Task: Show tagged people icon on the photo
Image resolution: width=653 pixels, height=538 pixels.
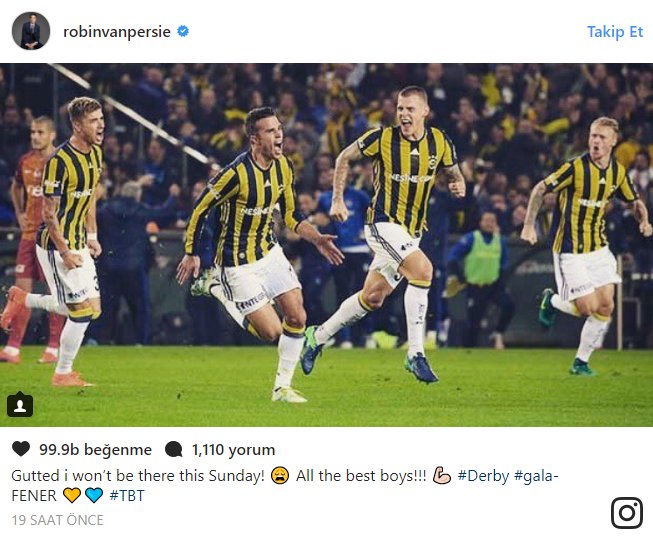Action: coord(20,404)
